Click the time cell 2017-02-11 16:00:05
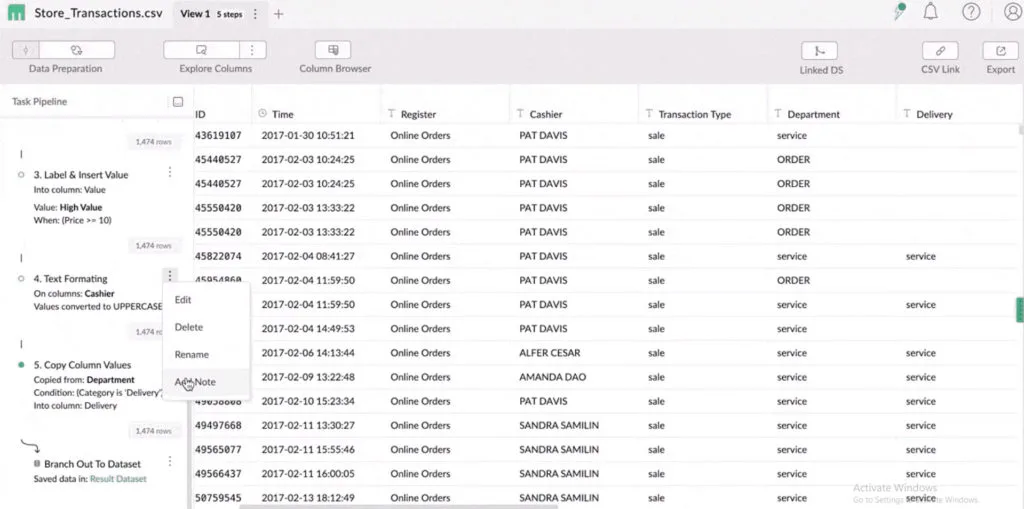1024x509 pixels. 308,474
